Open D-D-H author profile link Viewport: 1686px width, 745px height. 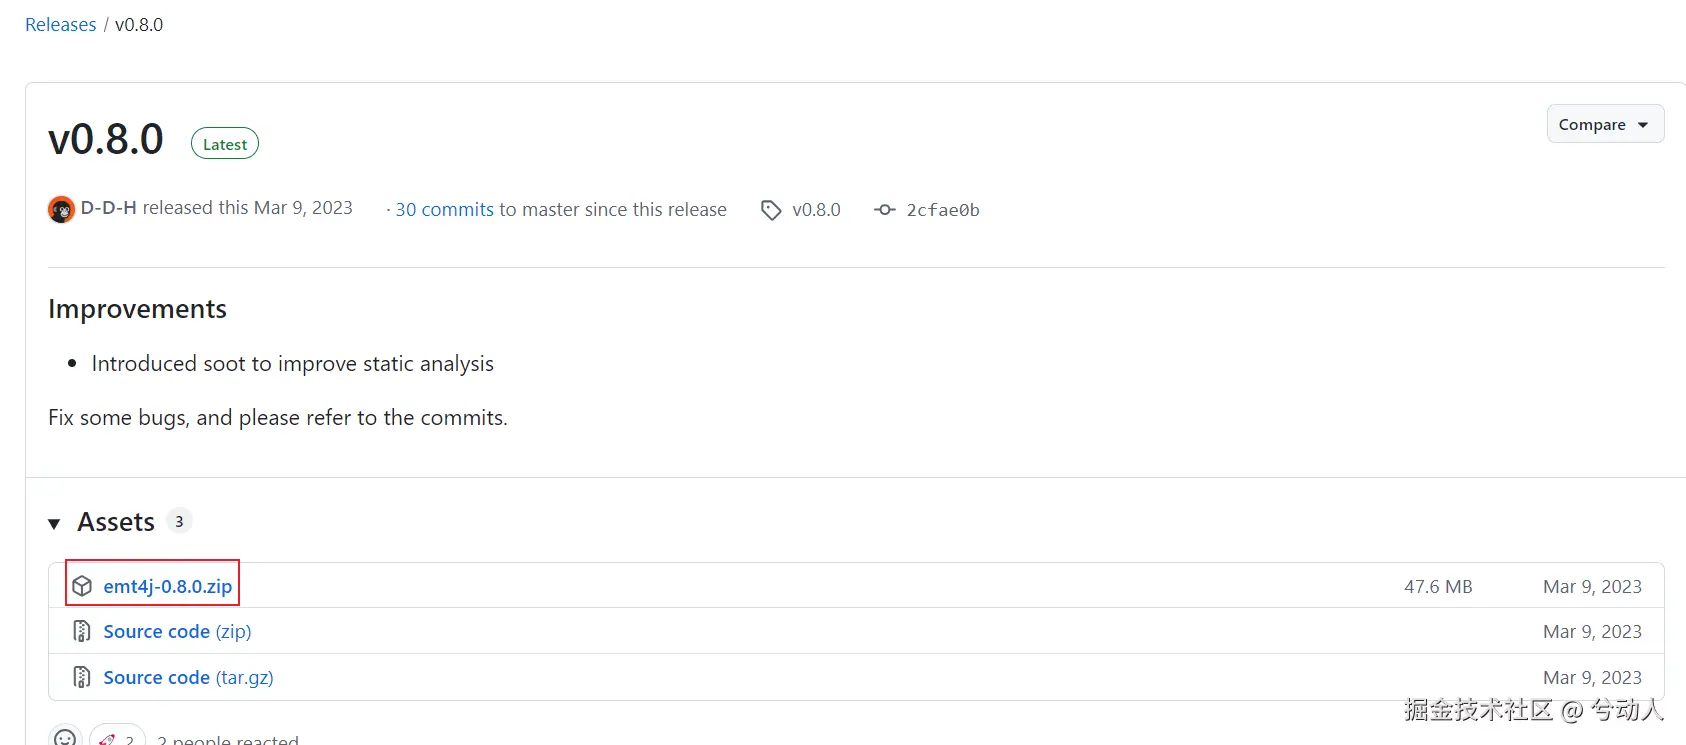108,208
